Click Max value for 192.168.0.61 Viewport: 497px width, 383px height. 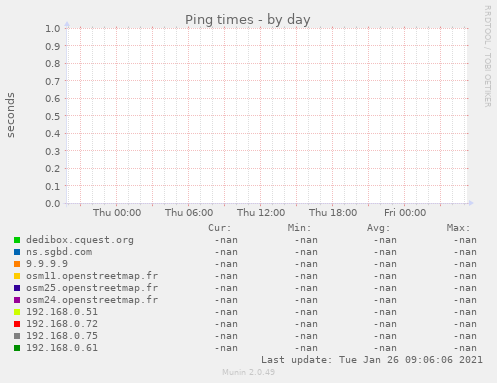point(465,348)
